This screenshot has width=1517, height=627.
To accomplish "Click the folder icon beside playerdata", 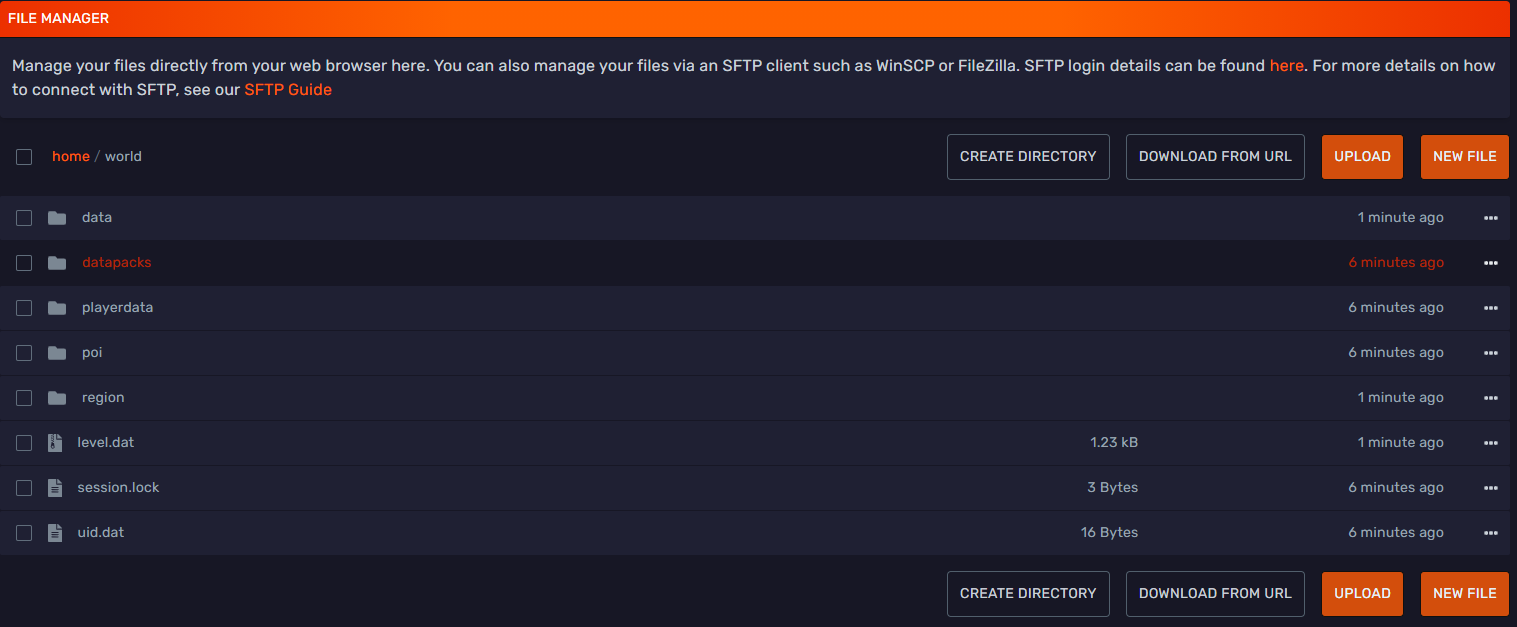I will tap(57, 308).
